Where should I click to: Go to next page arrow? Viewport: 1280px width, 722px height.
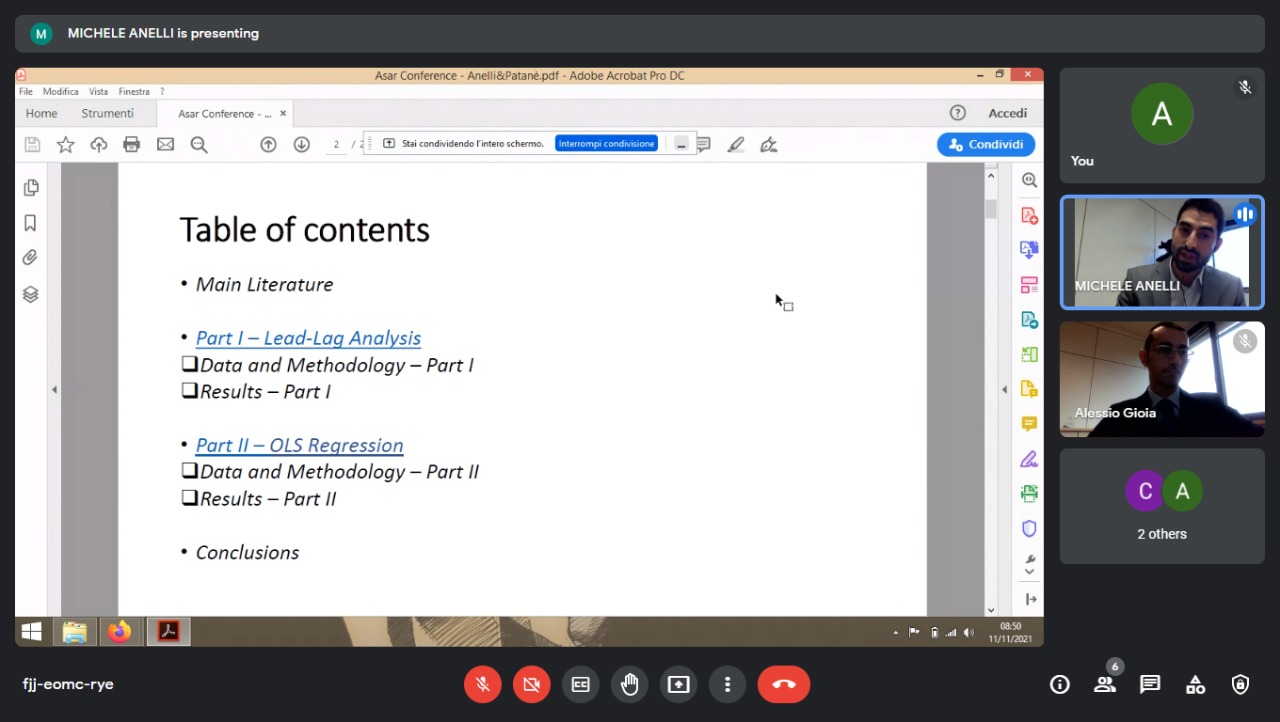pos(301,145)
